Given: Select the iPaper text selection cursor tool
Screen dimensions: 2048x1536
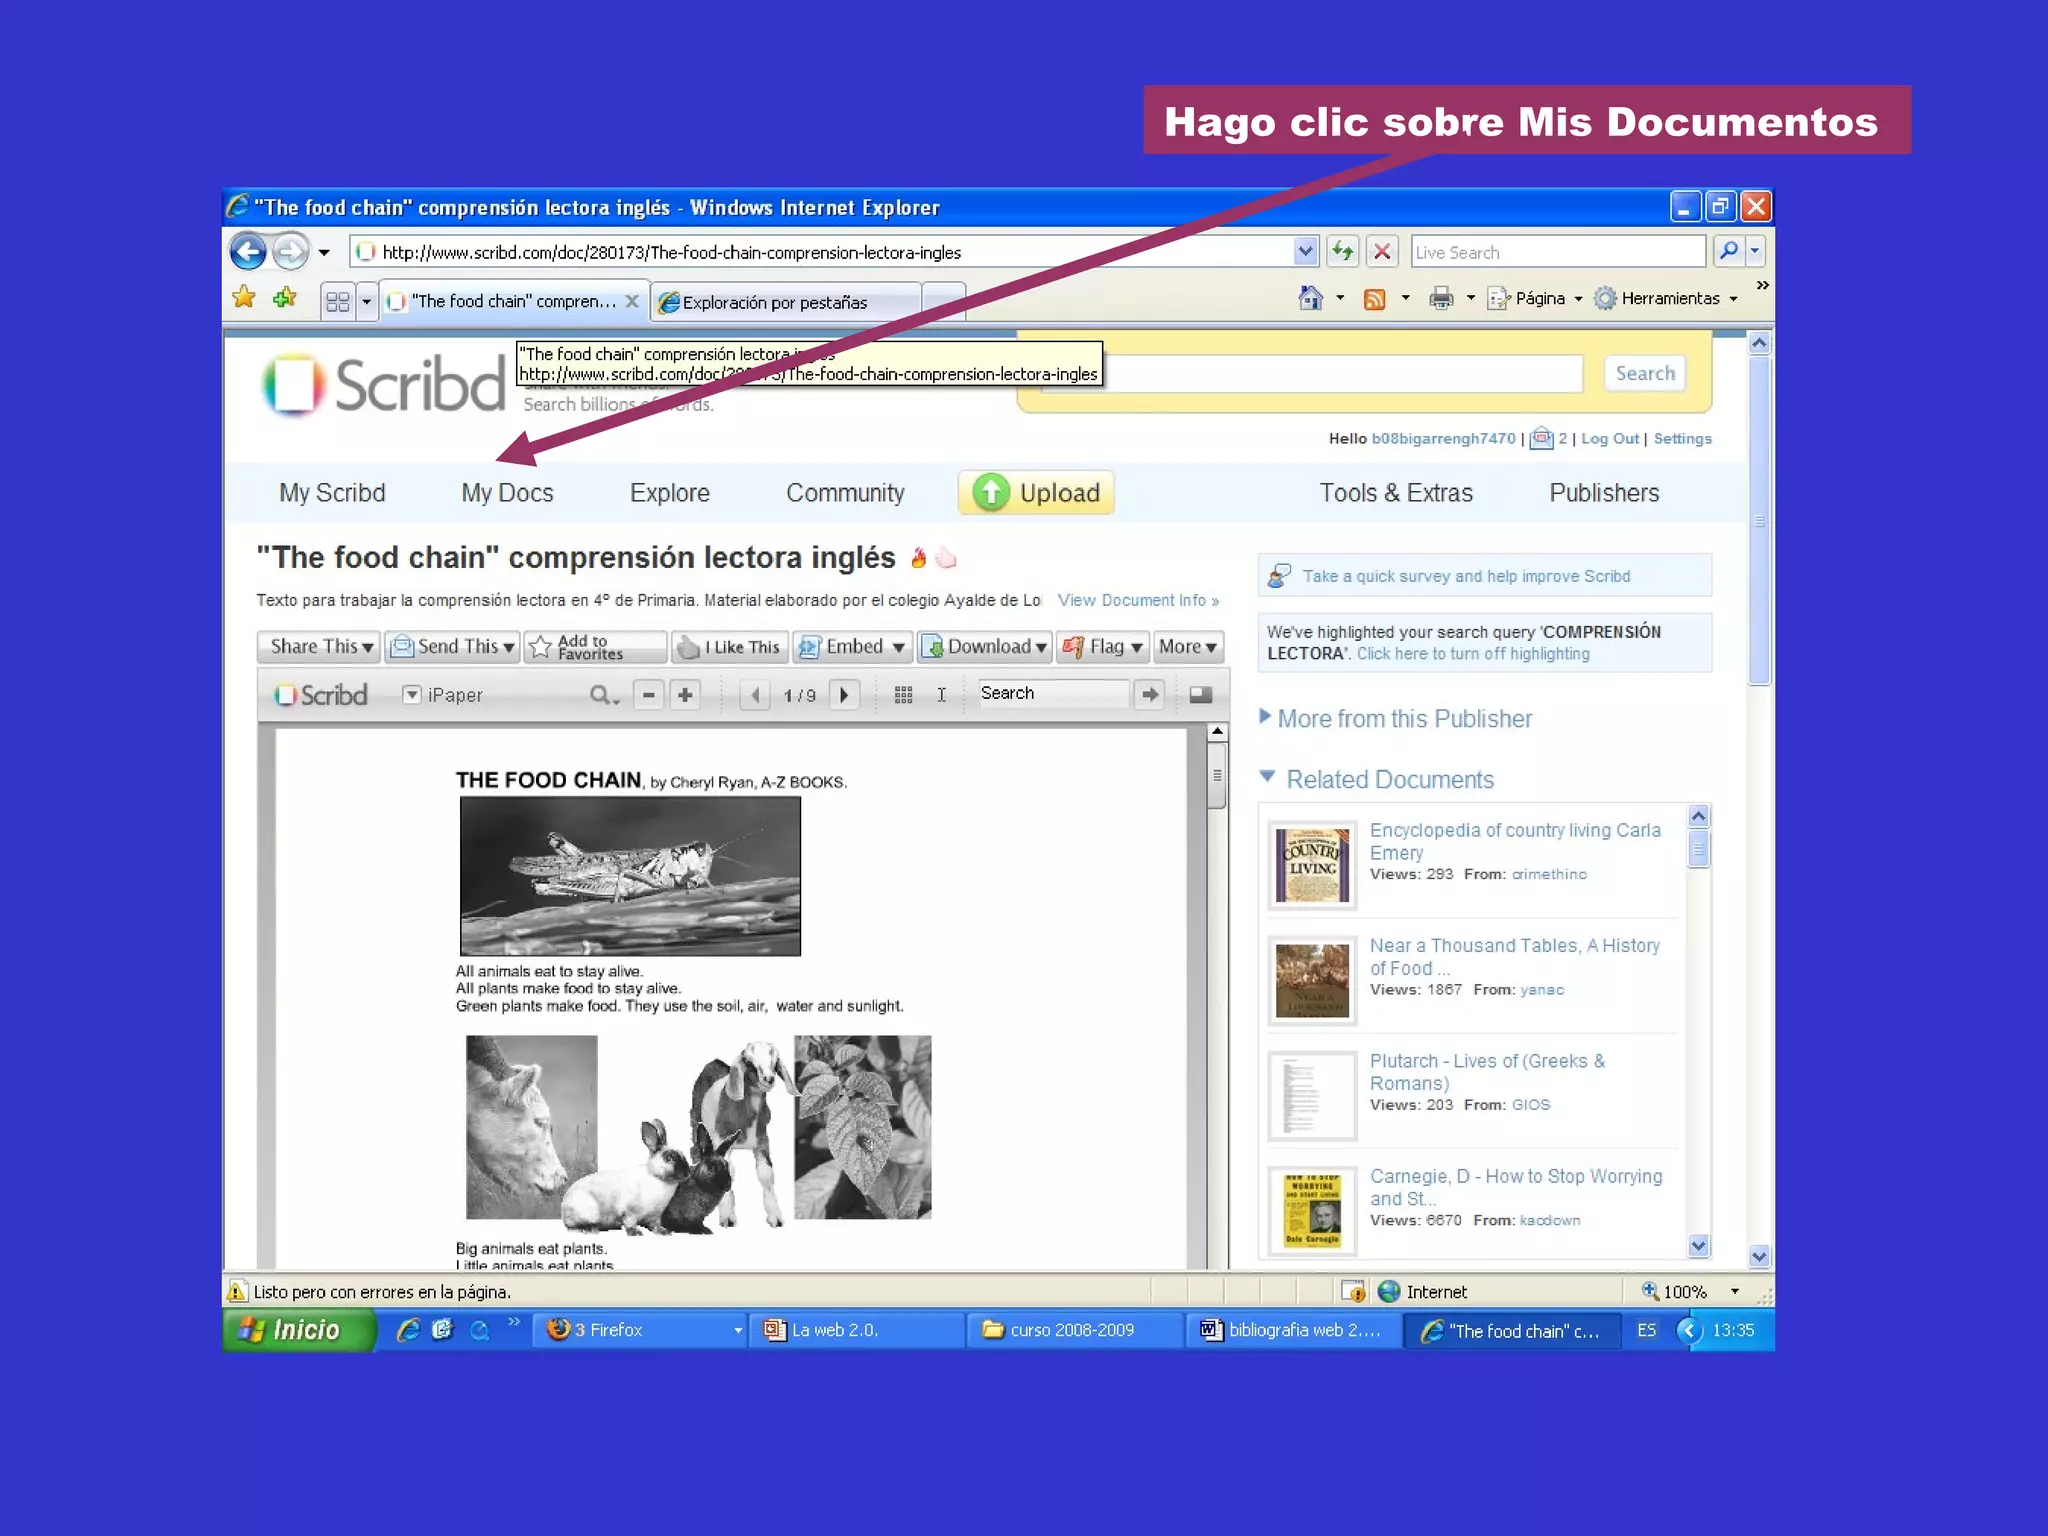Looking at the screenshot, I should pos(941,695).
